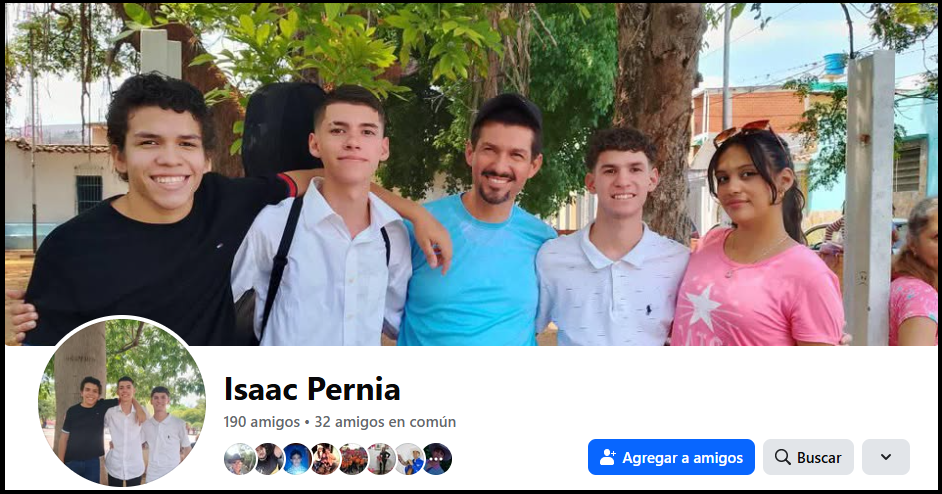Open avatar of person standing in black outfit
Viewport: 942px width, 494px height.
(x=381, y=459)
